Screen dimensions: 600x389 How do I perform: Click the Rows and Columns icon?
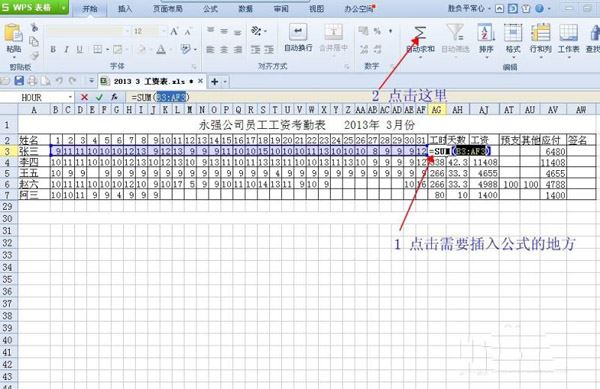541,33
